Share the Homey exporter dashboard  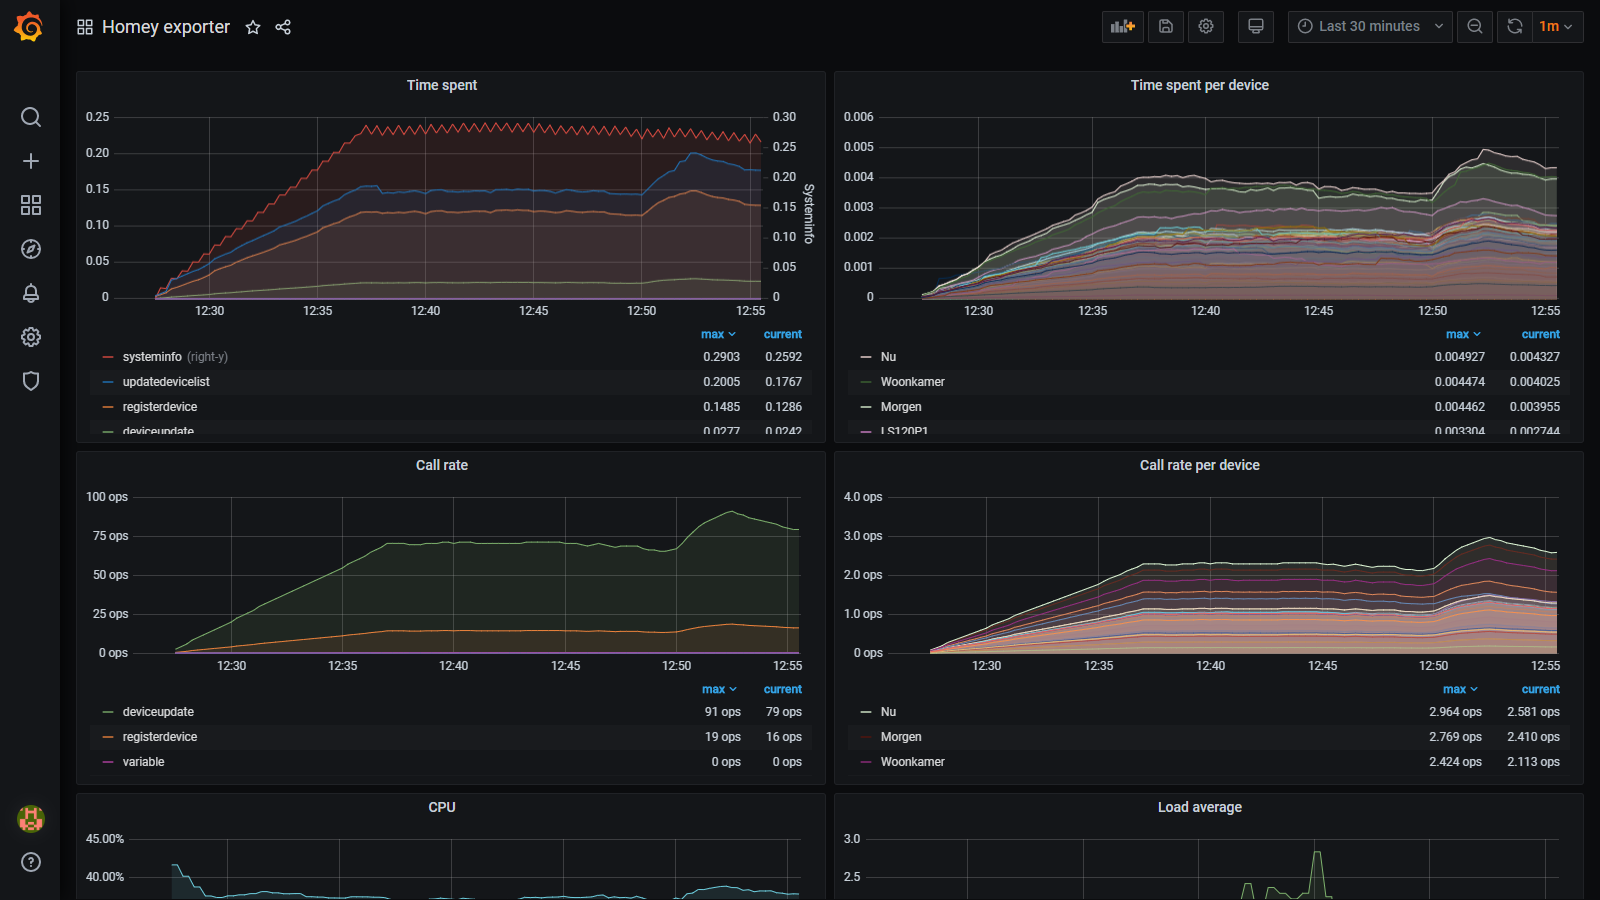(x=283, y=27)
